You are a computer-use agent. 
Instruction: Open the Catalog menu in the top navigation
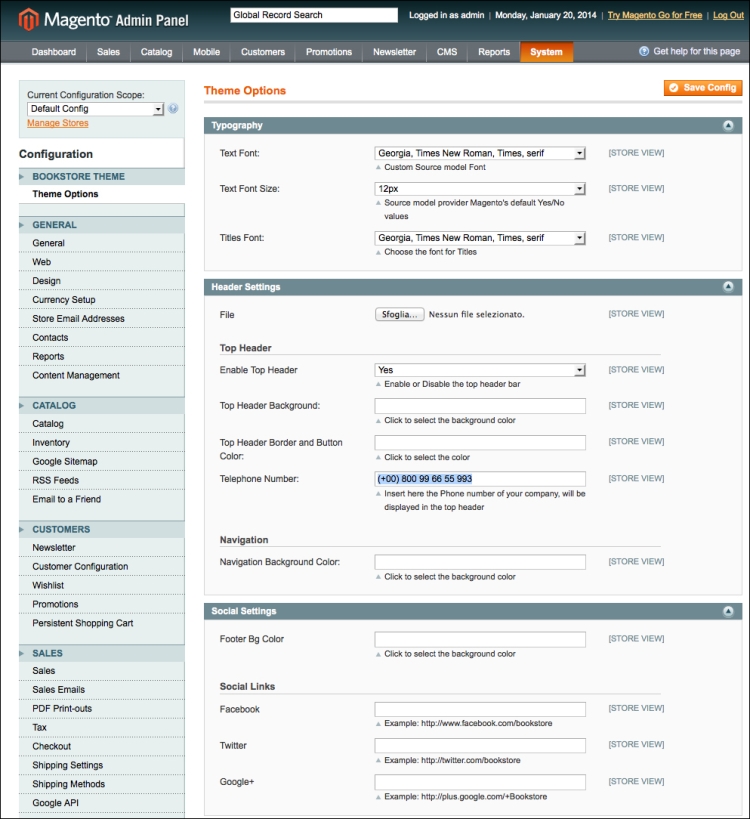pos(156,52)
